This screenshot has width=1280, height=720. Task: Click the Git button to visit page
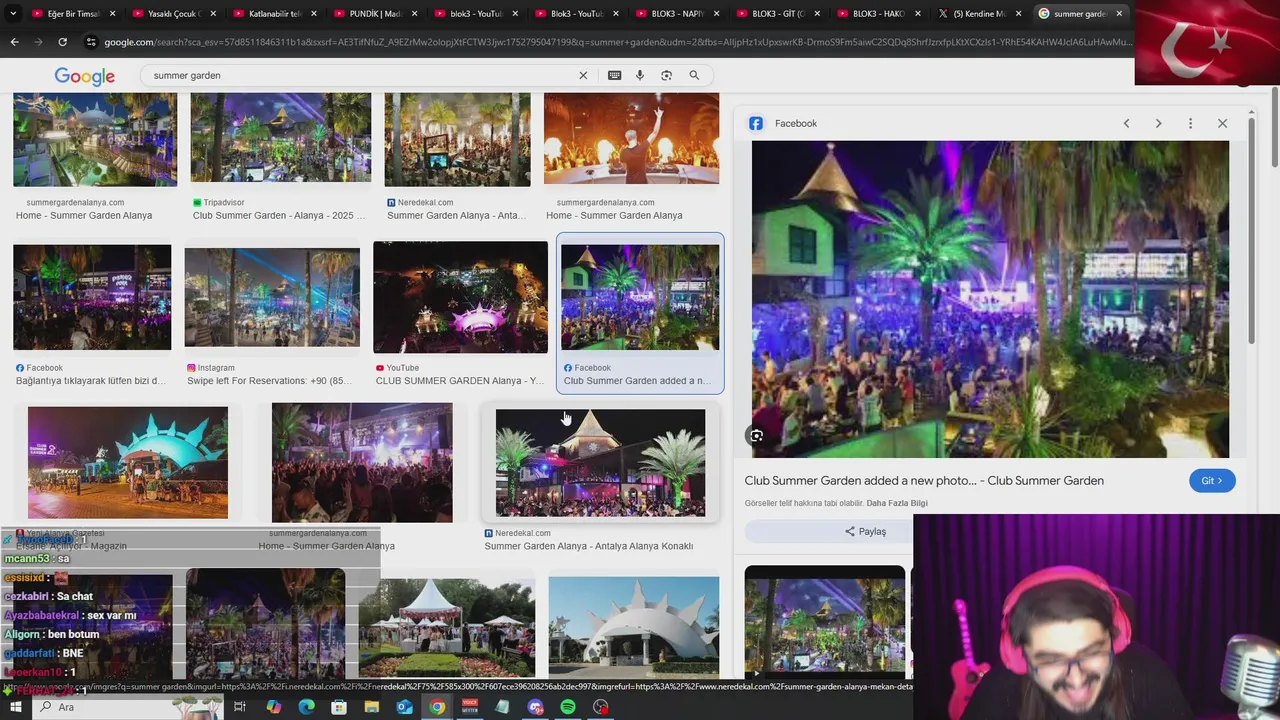1212,481
